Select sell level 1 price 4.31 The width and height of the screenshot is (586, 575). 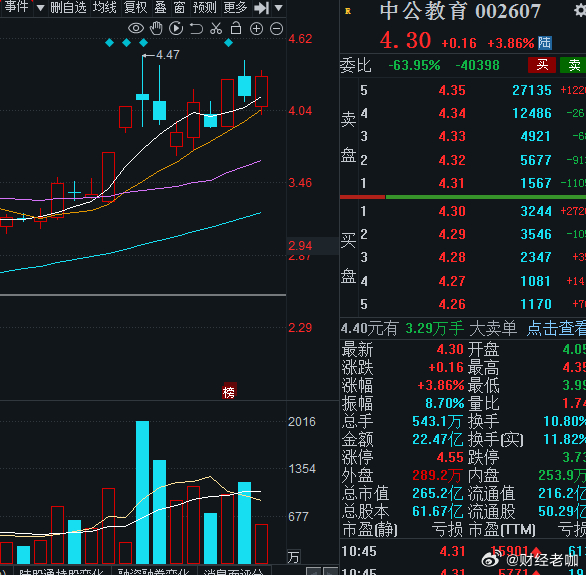pos(452,183)
